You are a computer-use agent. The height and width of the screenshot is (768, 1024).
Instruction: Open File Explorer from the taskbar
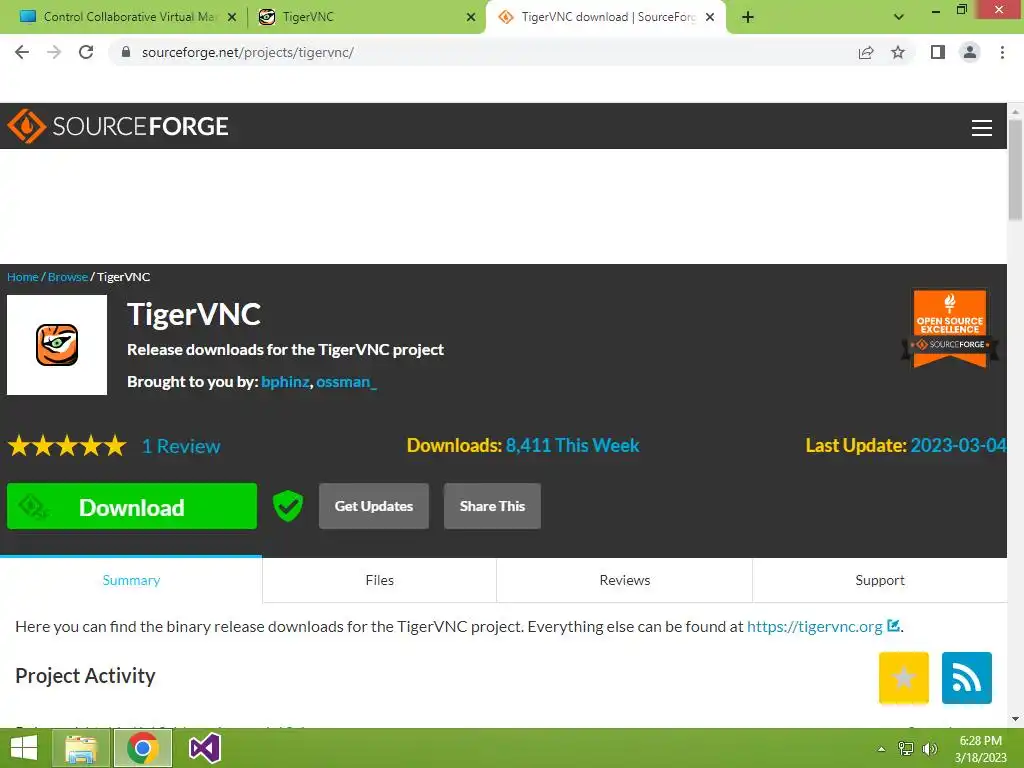click(x=81, y=748)
